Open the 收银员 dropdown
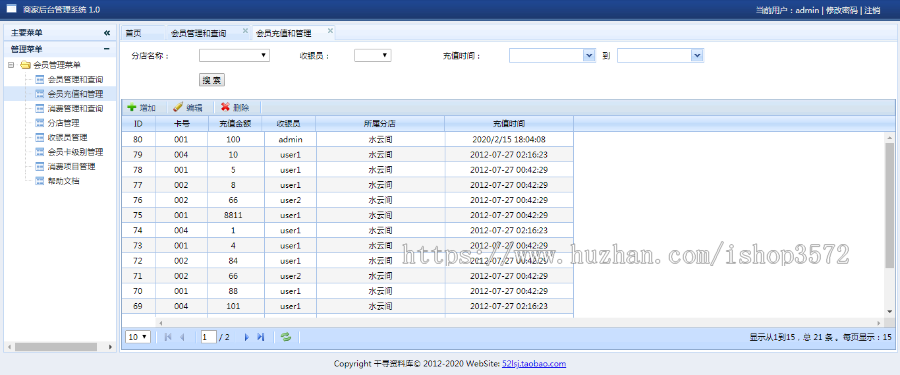This screenshot has height=375, width=900. click(373, 55)
